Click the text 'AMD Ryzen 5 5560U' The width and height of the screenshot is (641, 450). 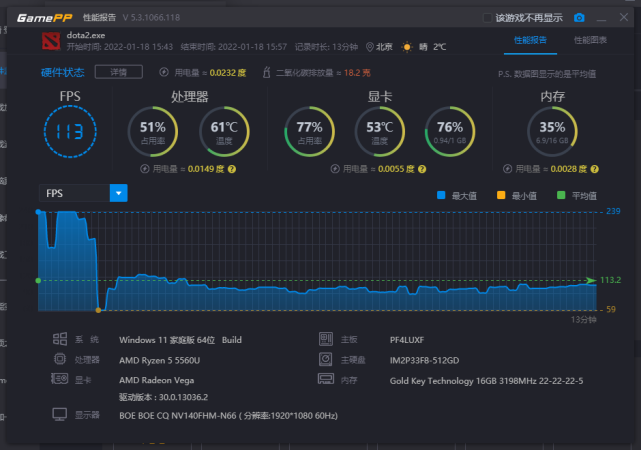point(159,360)
